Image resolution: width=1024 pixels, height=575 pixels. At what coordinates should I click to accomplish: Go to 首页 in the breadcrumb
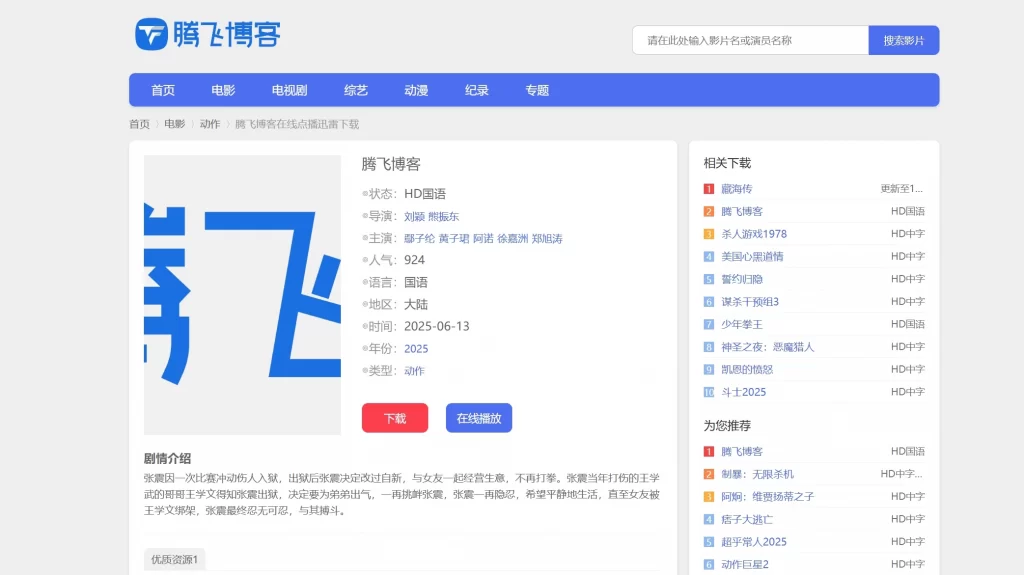(x=139, y=124)
